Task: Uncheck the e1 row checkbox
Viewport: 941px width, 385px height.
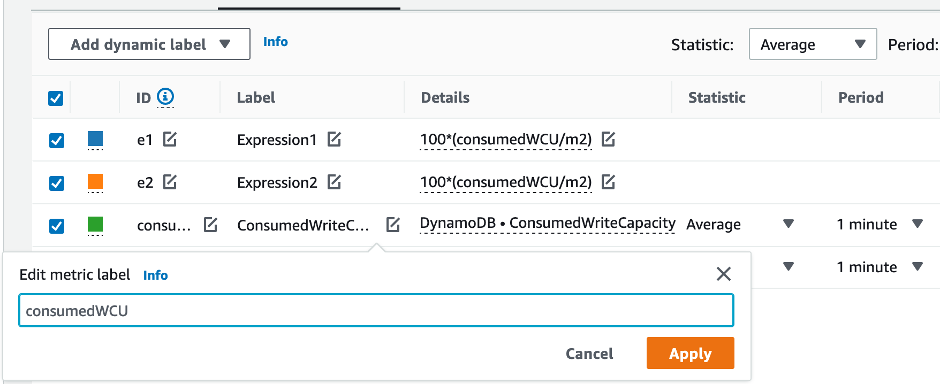Action: [56, 140]
